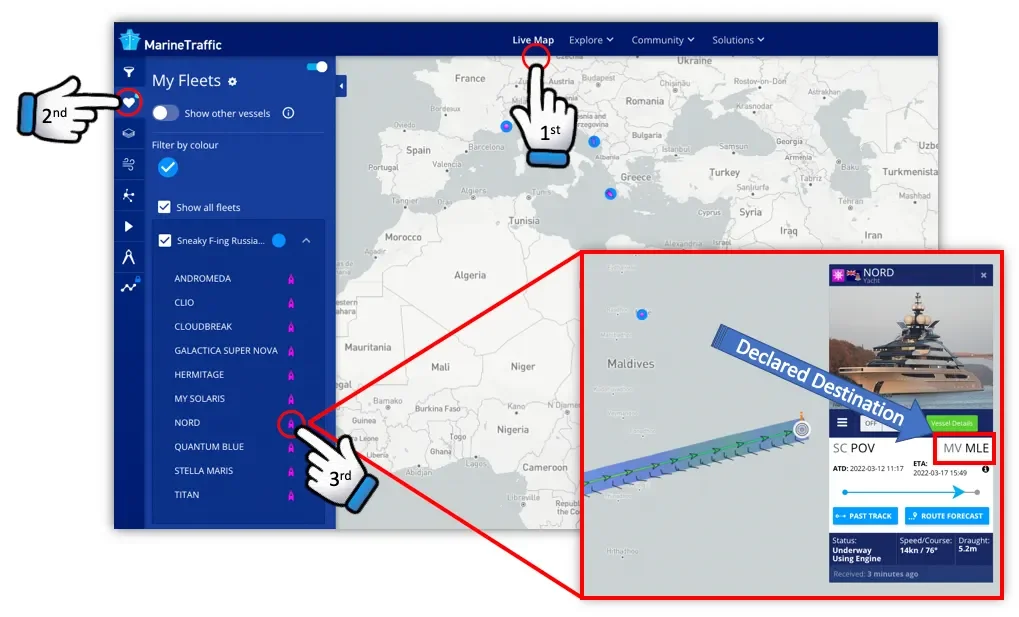Select ANDROMEDA in fleet list
Image resolution: width=1019 pixels, height=617 pixels.
(202, 279)
